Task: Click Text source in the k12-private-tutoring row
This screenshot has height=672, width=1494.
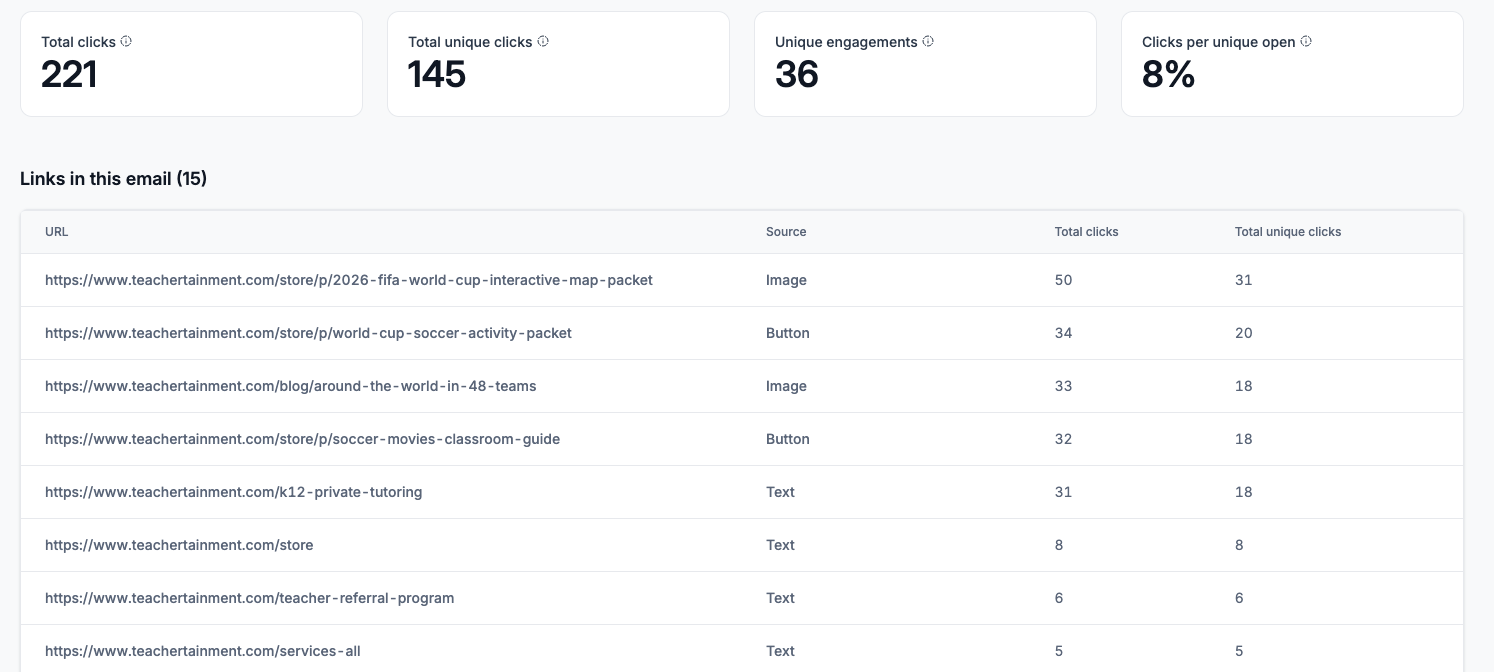Action: tap(780, 492)
